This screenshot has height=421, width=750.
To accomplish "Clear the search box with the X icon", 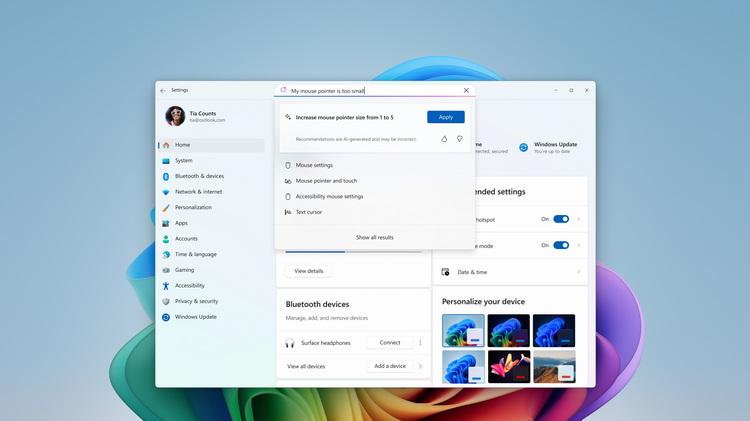I will point(466,90).
